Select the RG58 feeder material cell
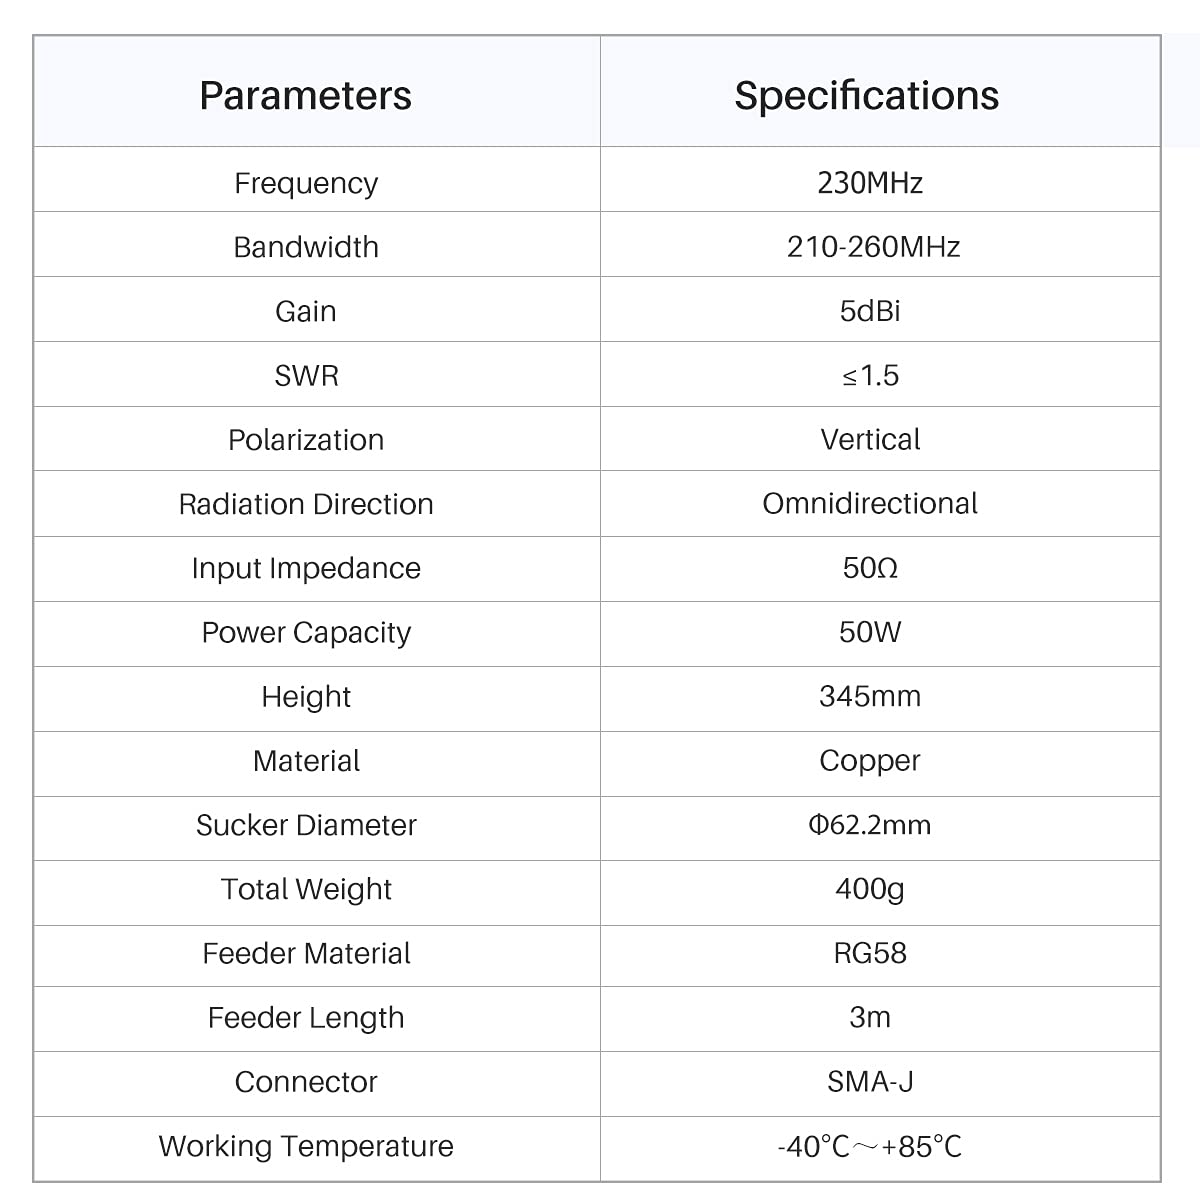 pos(870,953)
